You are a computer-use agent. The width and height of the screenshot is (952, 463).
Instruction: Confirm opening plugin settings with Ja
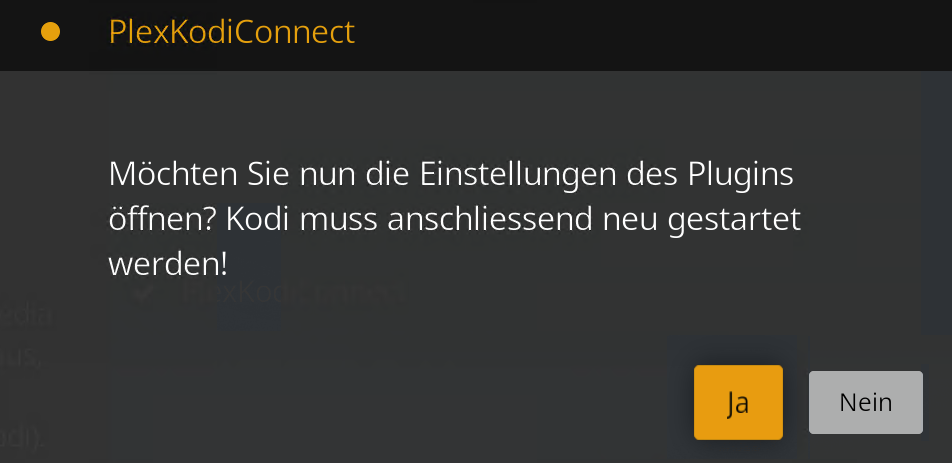coord(738,402)
